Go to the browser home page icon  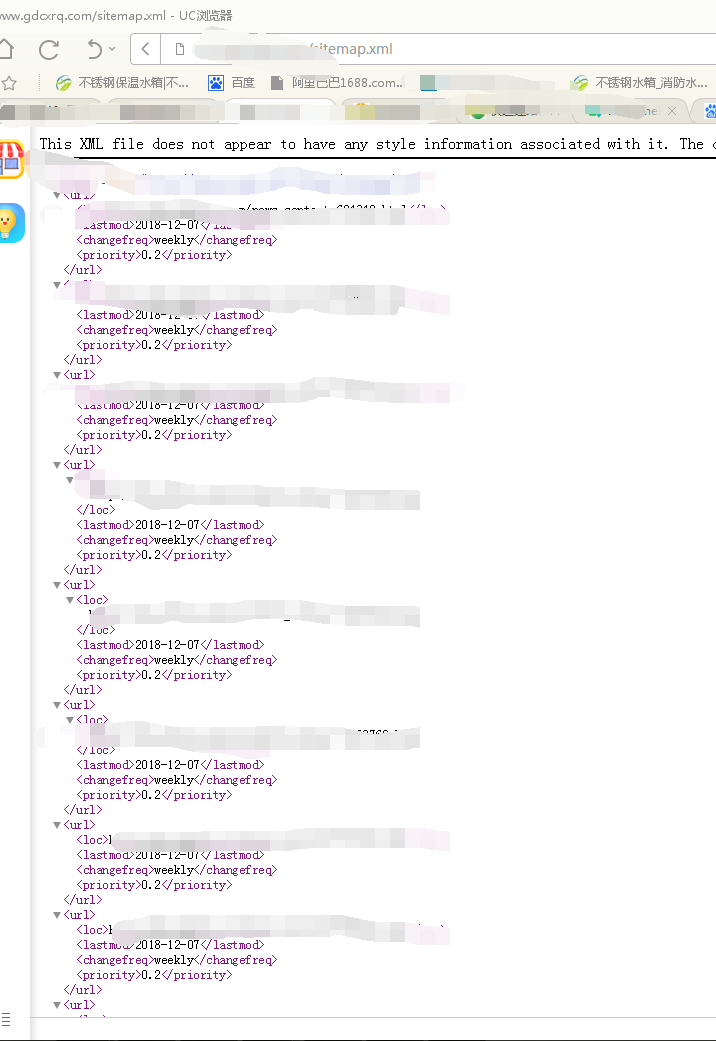tap(6, 49)
